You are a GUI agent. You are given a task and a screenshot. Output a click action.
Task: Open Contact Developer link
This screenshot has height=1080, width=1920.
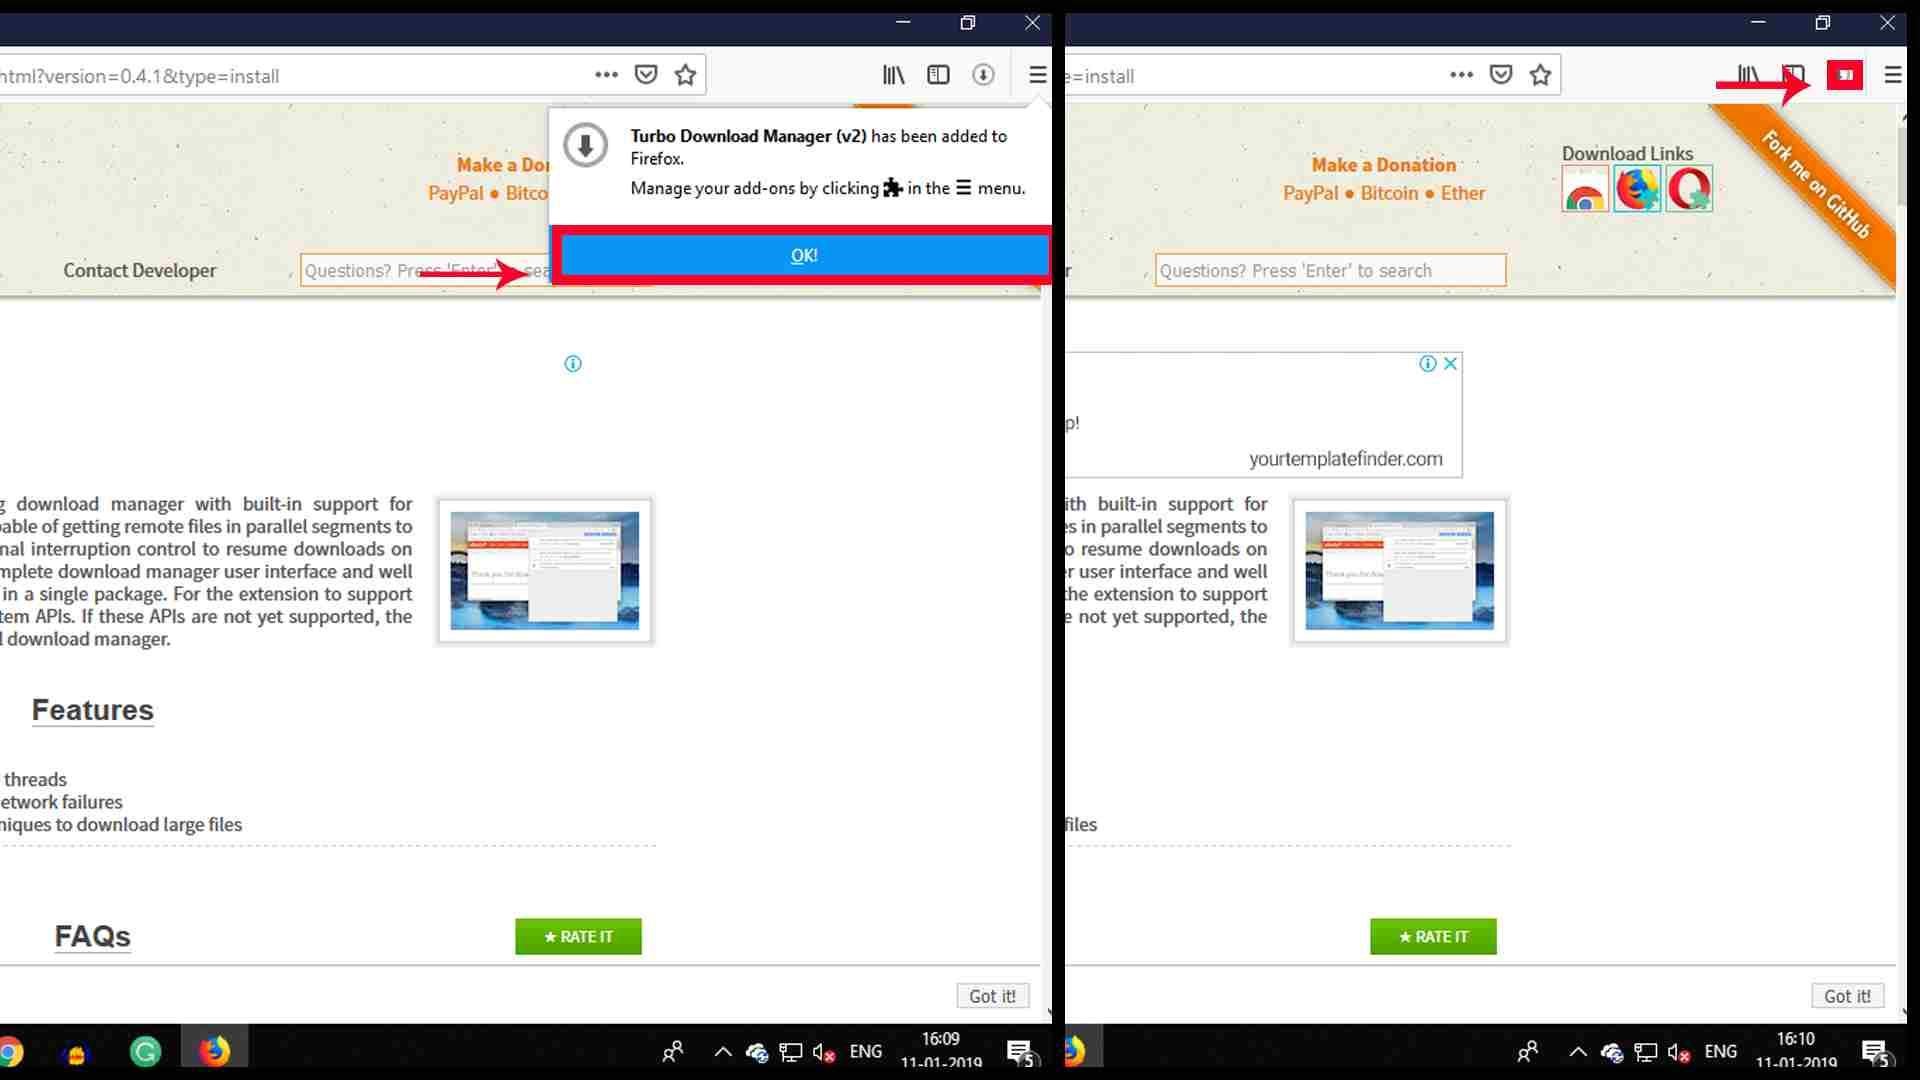pos(140,270)
